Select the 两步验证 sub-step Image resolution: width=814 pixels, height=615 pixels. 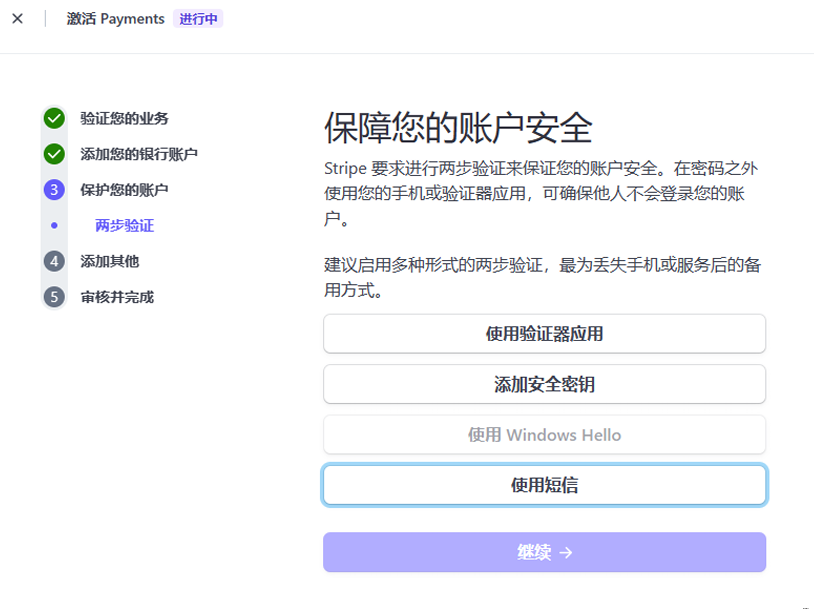[x=124, y=226]
